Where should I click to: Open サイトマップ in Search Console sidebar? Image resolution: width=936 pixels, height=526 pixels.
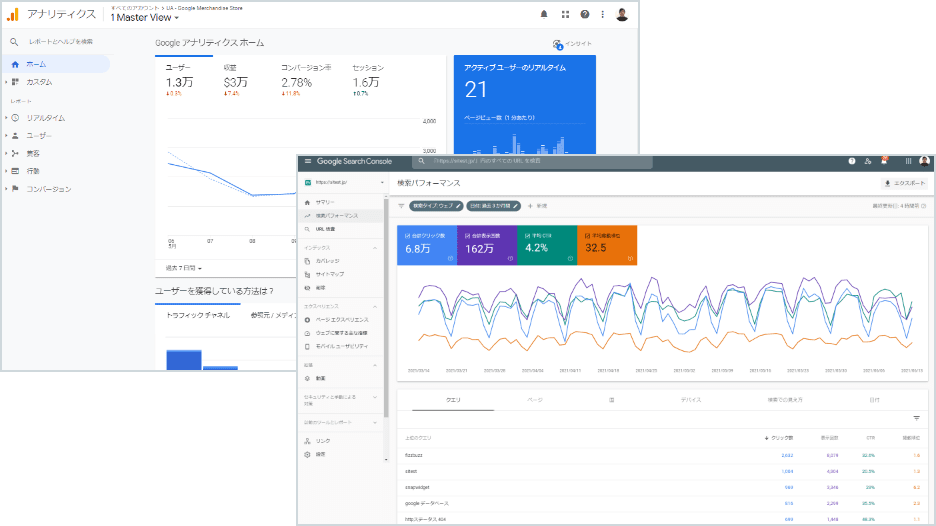click(x=329, y=273)
